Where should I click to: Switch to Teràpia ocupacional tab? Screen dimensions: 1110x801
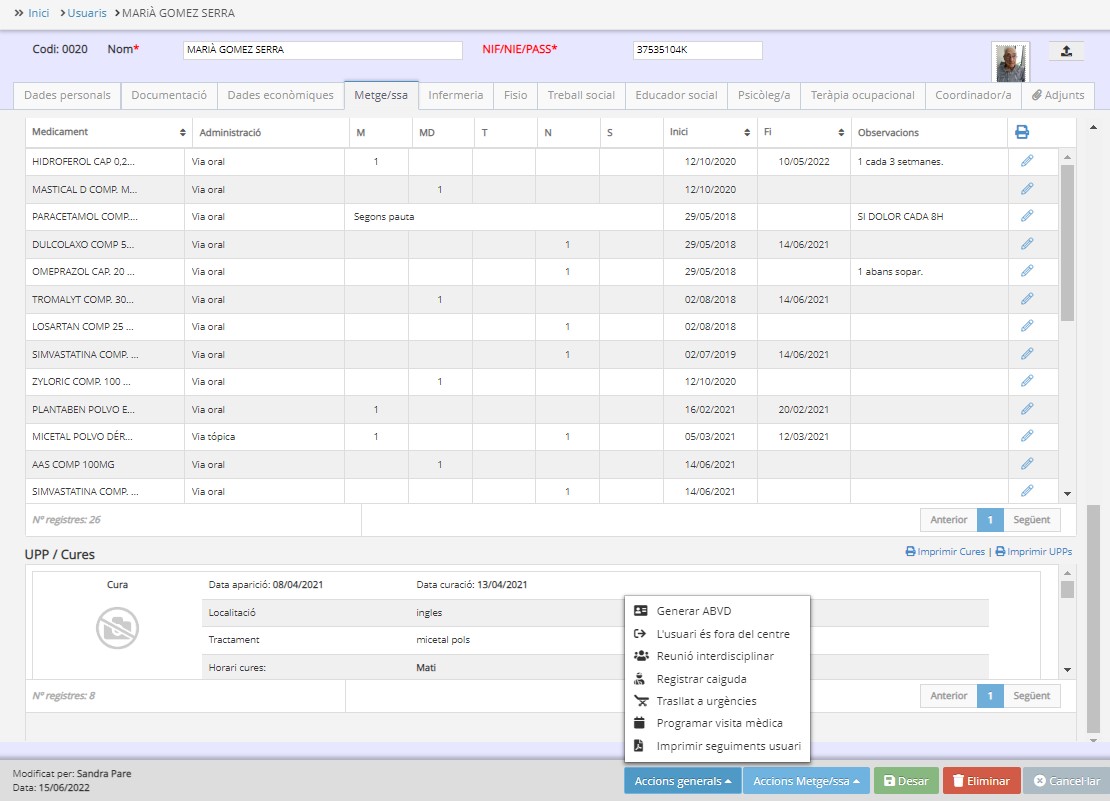tap(863, 95)
